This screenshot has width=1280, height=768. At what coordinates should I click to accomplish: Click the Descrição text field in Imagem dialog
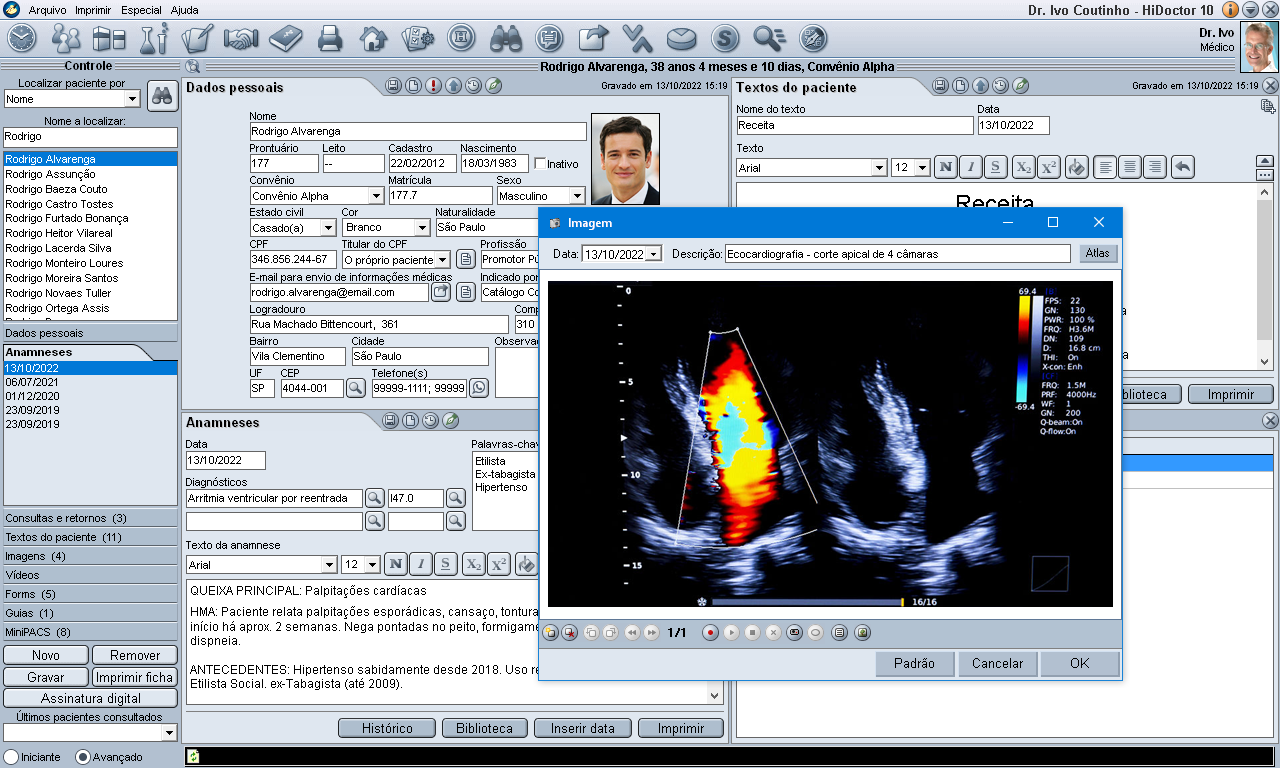click(x=897, y=254)
